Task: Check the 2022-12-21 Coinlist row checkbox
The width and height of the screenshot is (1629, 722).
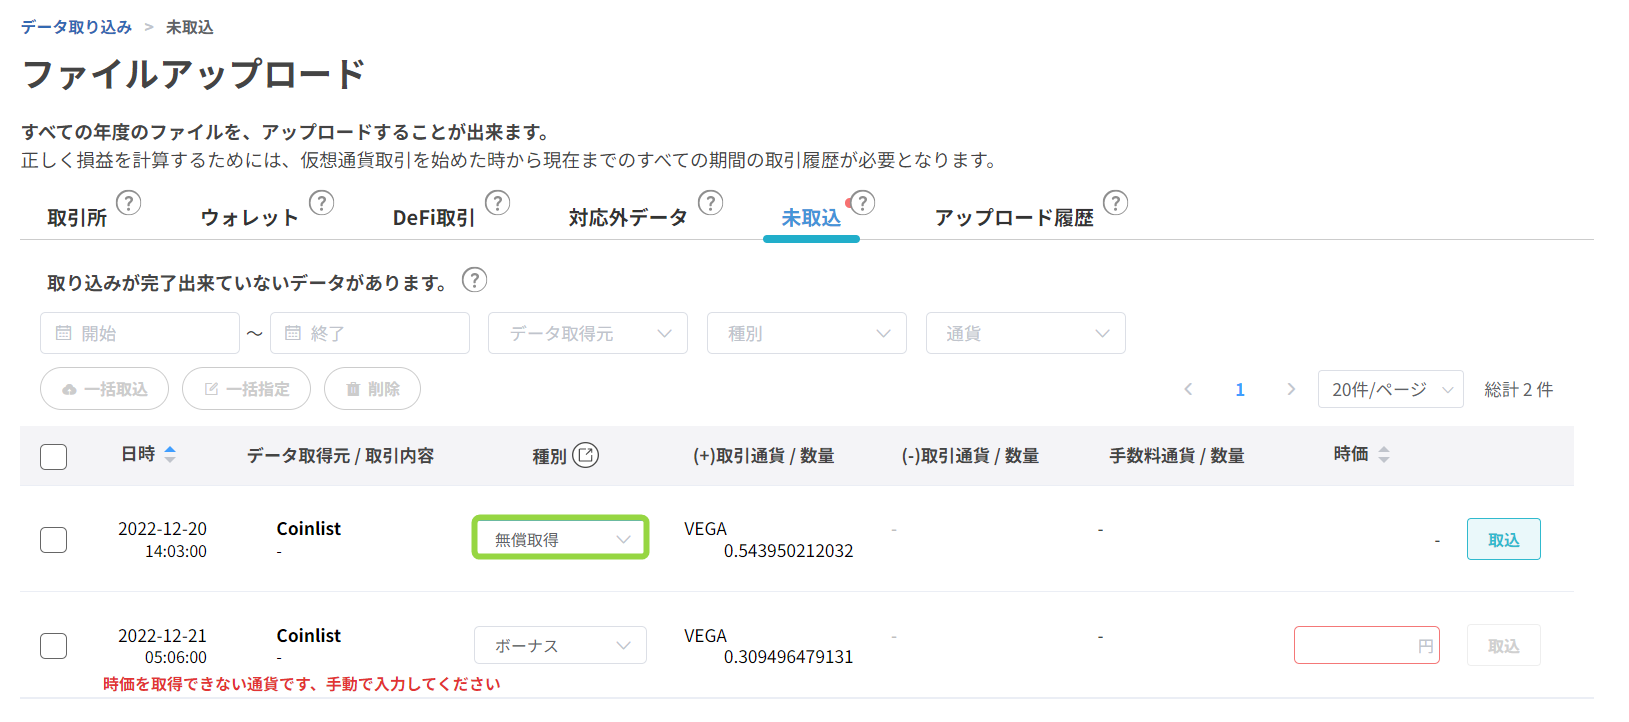Action: [x=54, y=646]
